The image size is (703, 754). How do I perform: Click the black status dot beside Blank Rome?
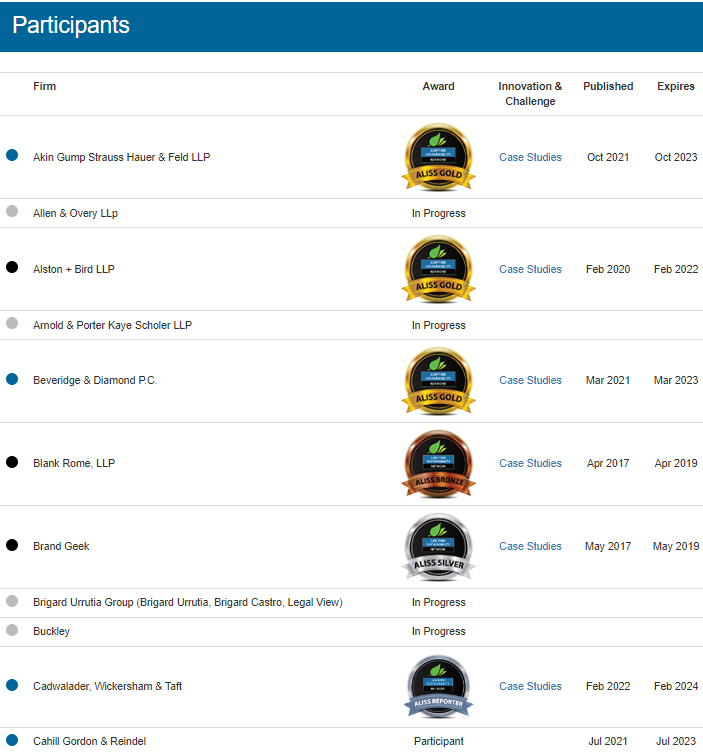[12, 462]
